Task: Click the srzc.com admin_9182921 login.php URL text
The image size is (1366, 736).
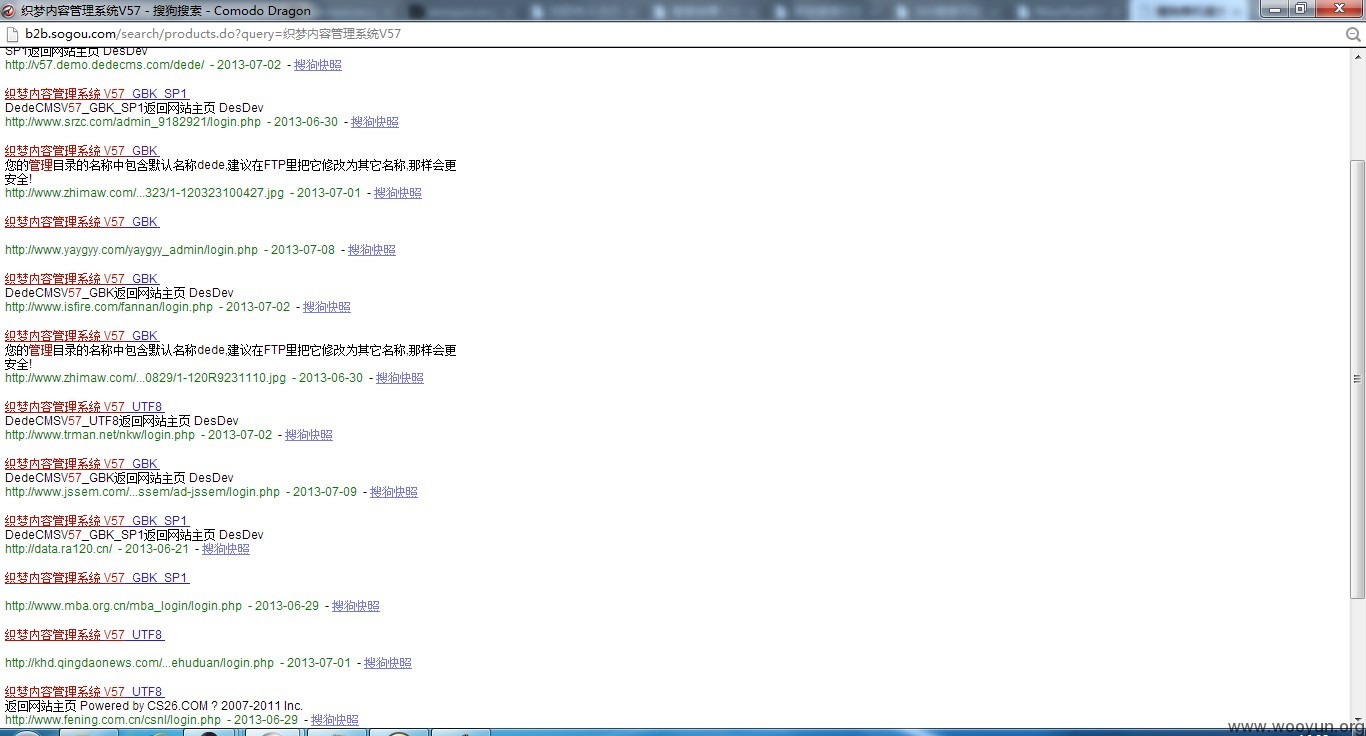Action: (x=133, y=122)
